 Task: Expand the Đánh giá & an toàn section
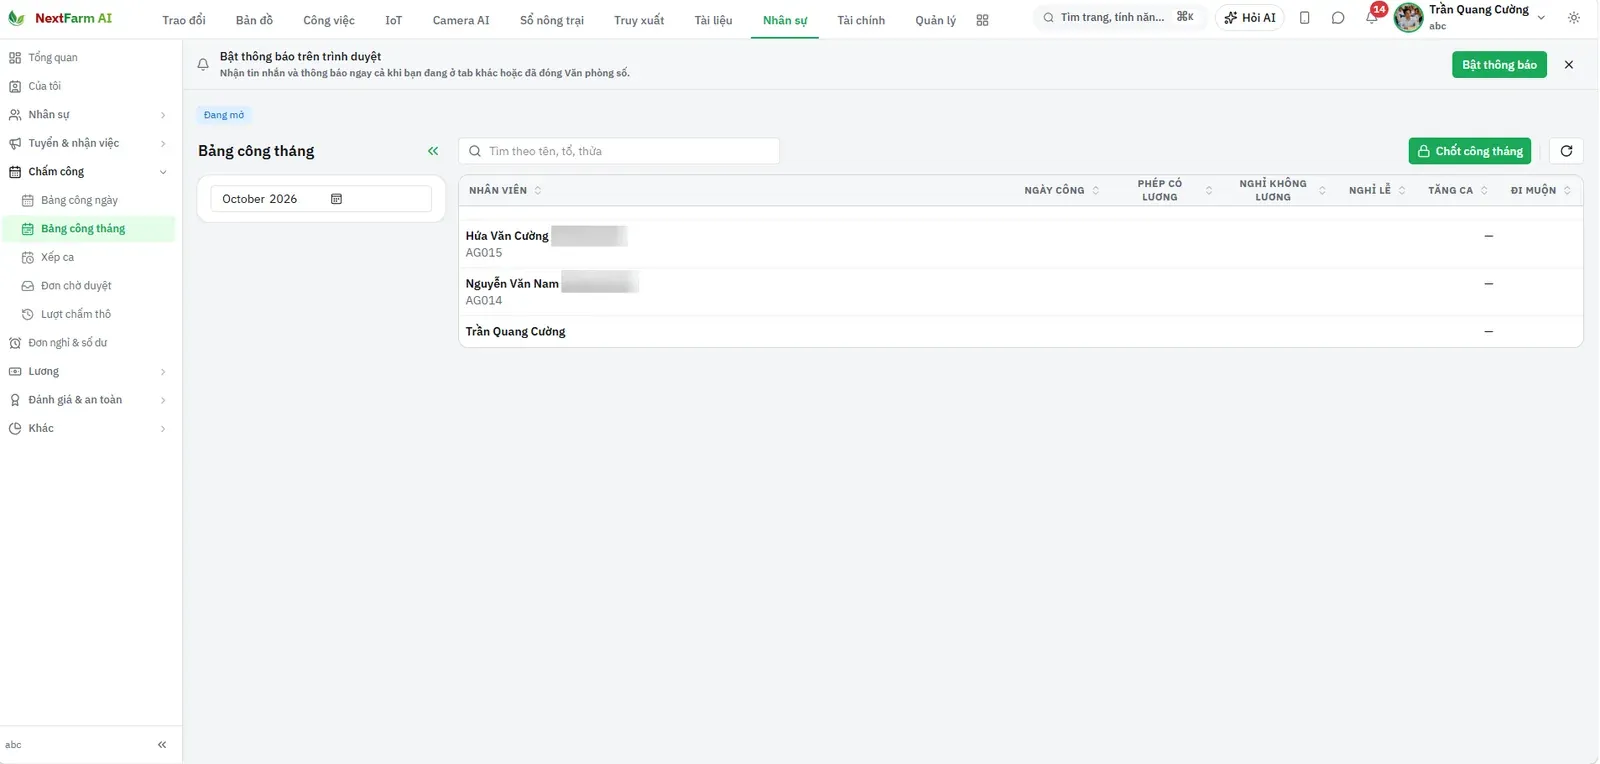tap(88, 400)
